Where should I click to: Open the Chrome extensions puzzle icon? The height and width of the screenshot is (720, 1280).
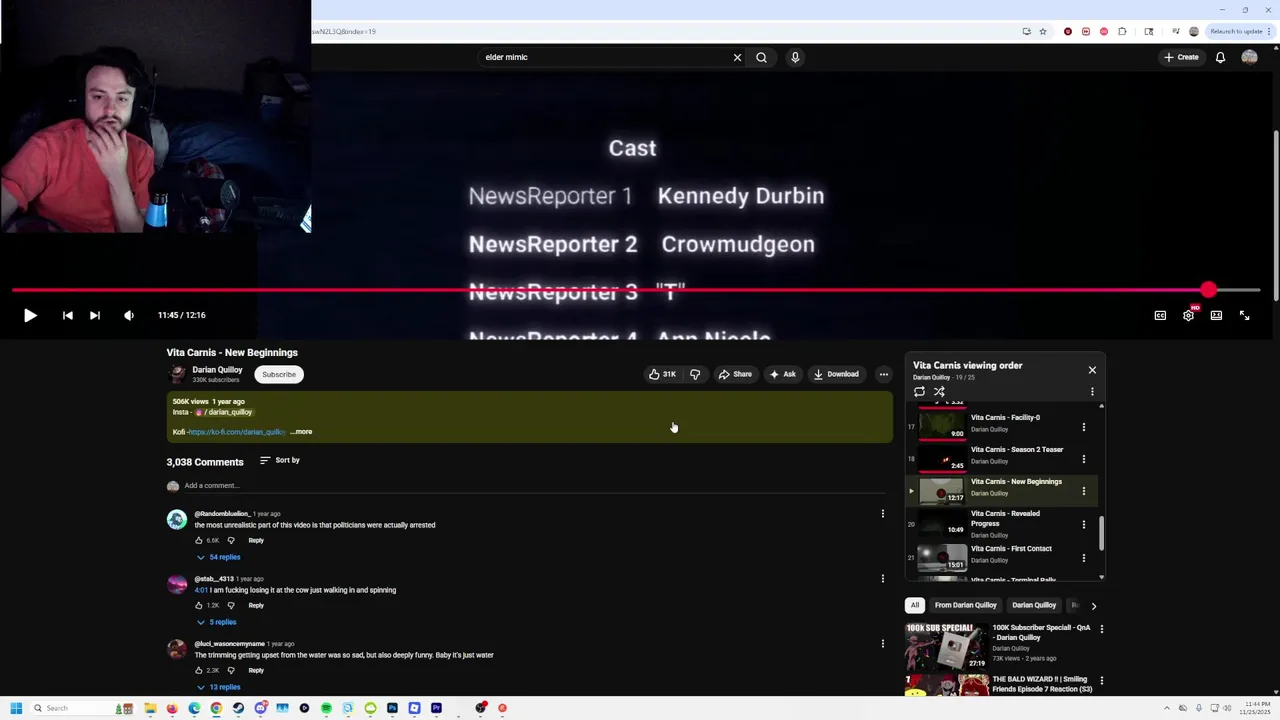pos(1122,31)
